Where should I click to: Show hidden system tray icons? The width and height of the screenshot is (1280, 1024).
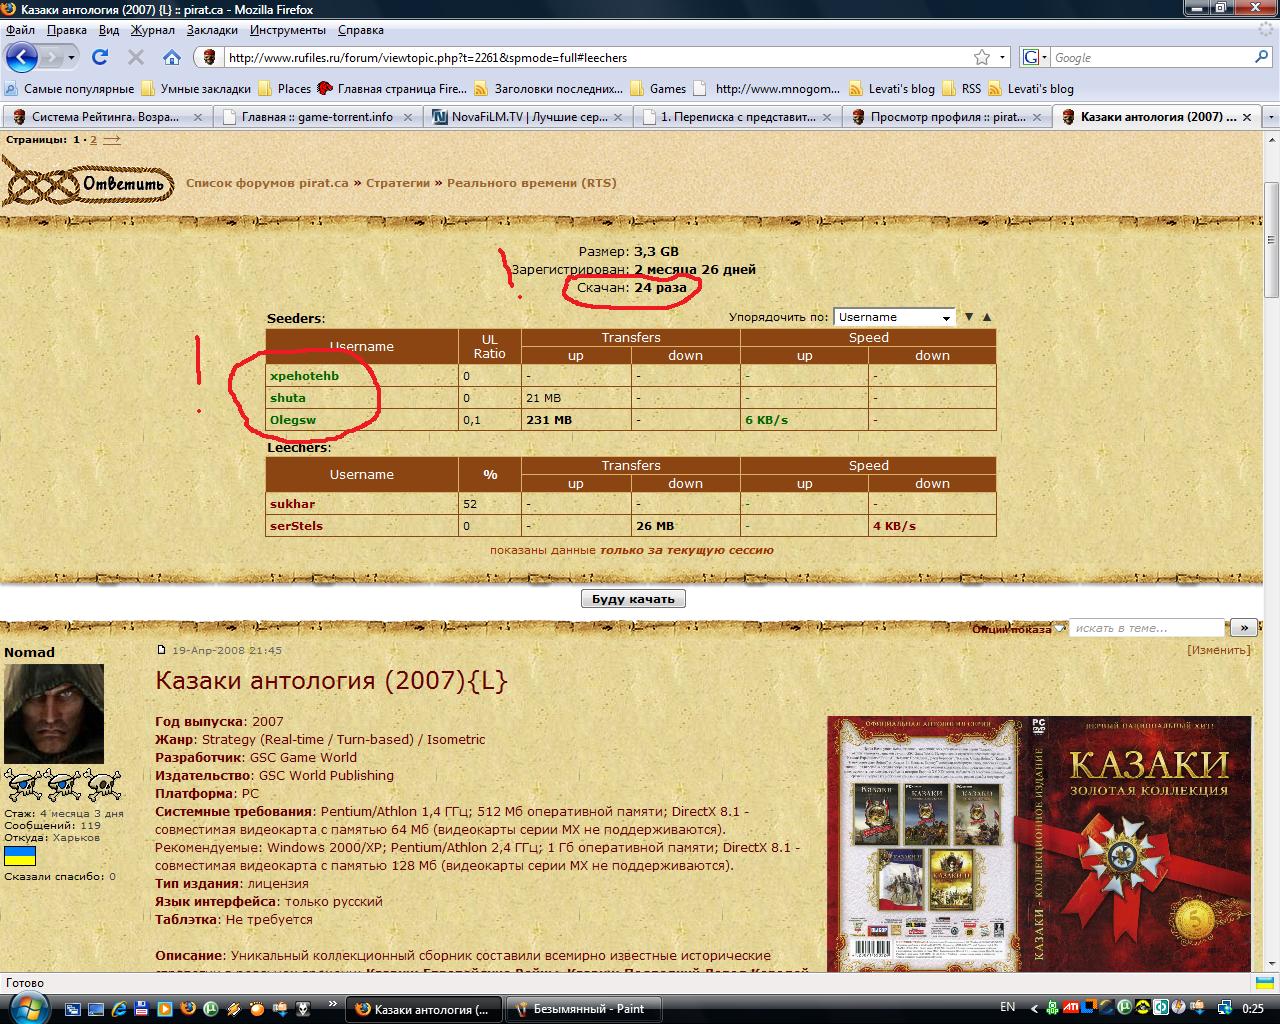pos(1034,1008)
